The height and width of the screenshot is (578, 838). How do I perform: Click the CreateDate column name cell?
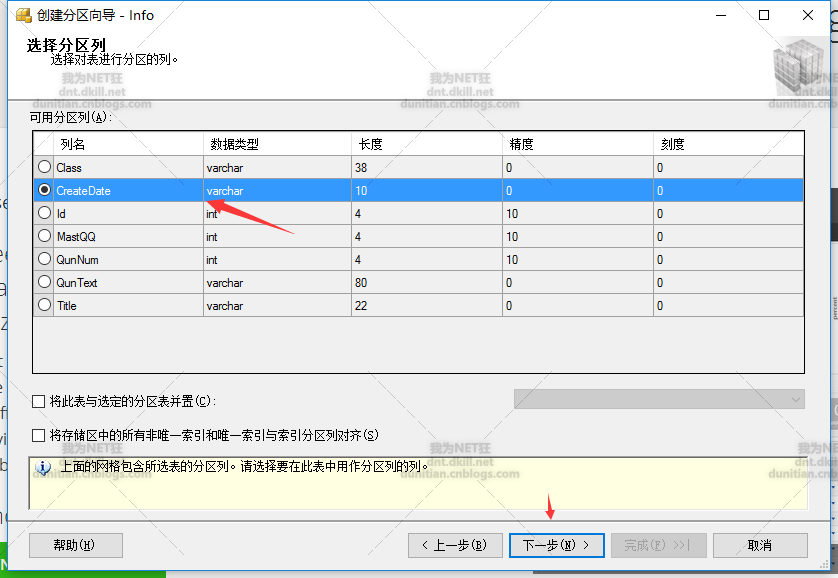click(128, 191)
